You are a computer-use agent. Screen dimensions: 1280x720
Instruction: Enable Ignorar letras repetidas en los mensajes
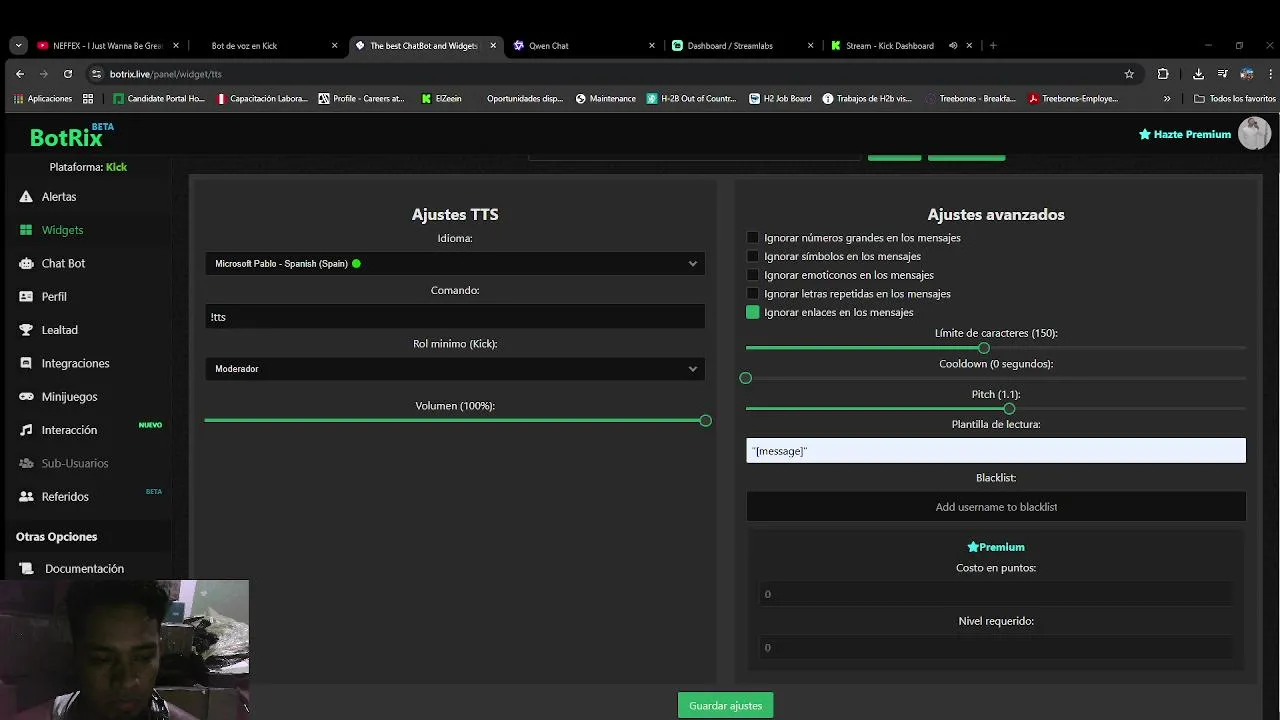point(753,294)
